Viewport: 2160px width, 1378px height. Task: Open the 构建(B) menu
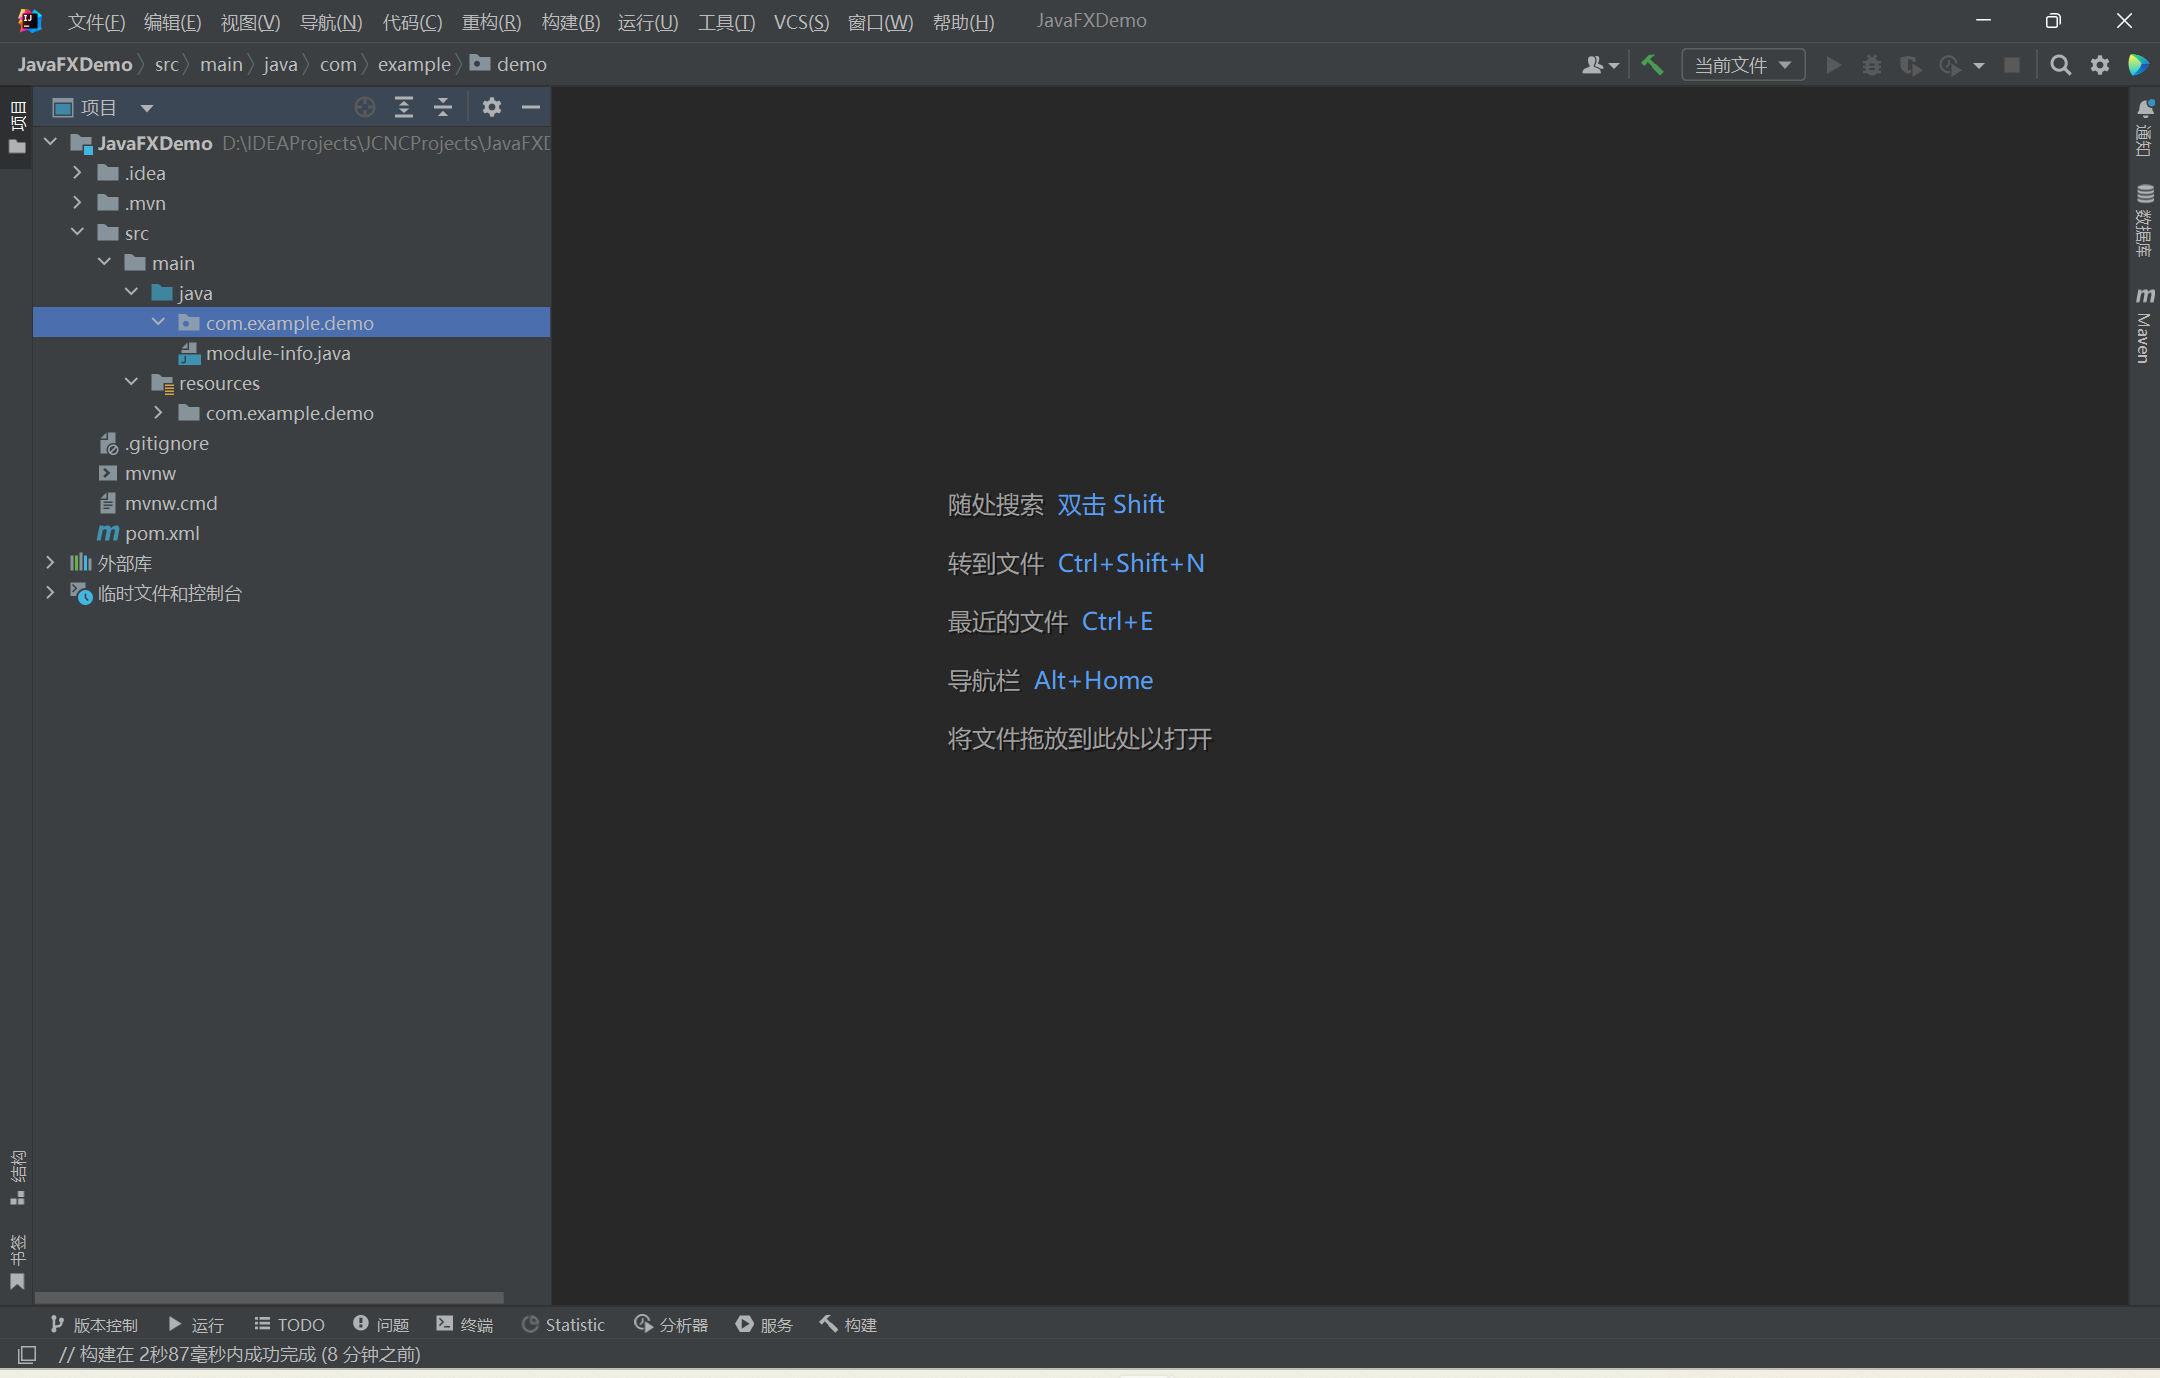(570, 21)
